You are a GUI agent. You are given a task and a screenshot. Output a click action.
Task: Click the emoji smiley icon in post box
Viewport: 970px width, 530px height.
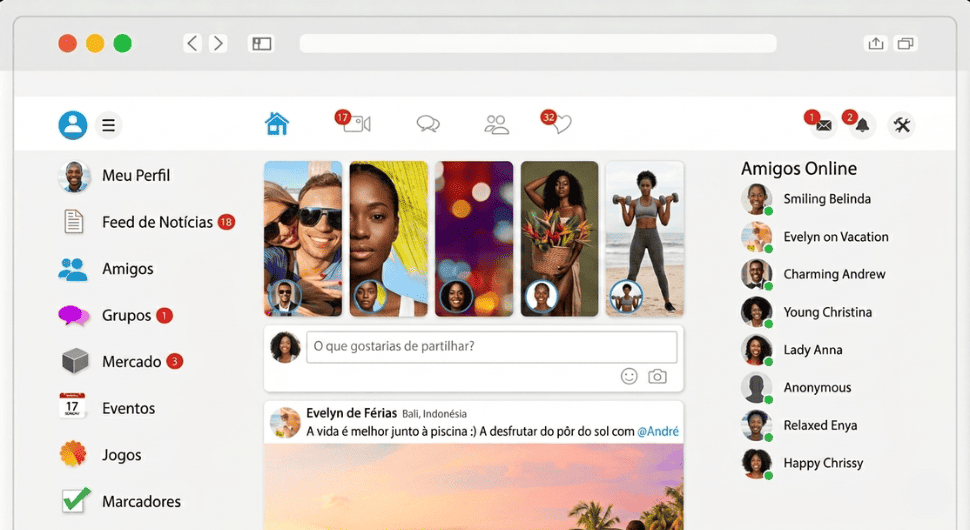click(629, 376)
